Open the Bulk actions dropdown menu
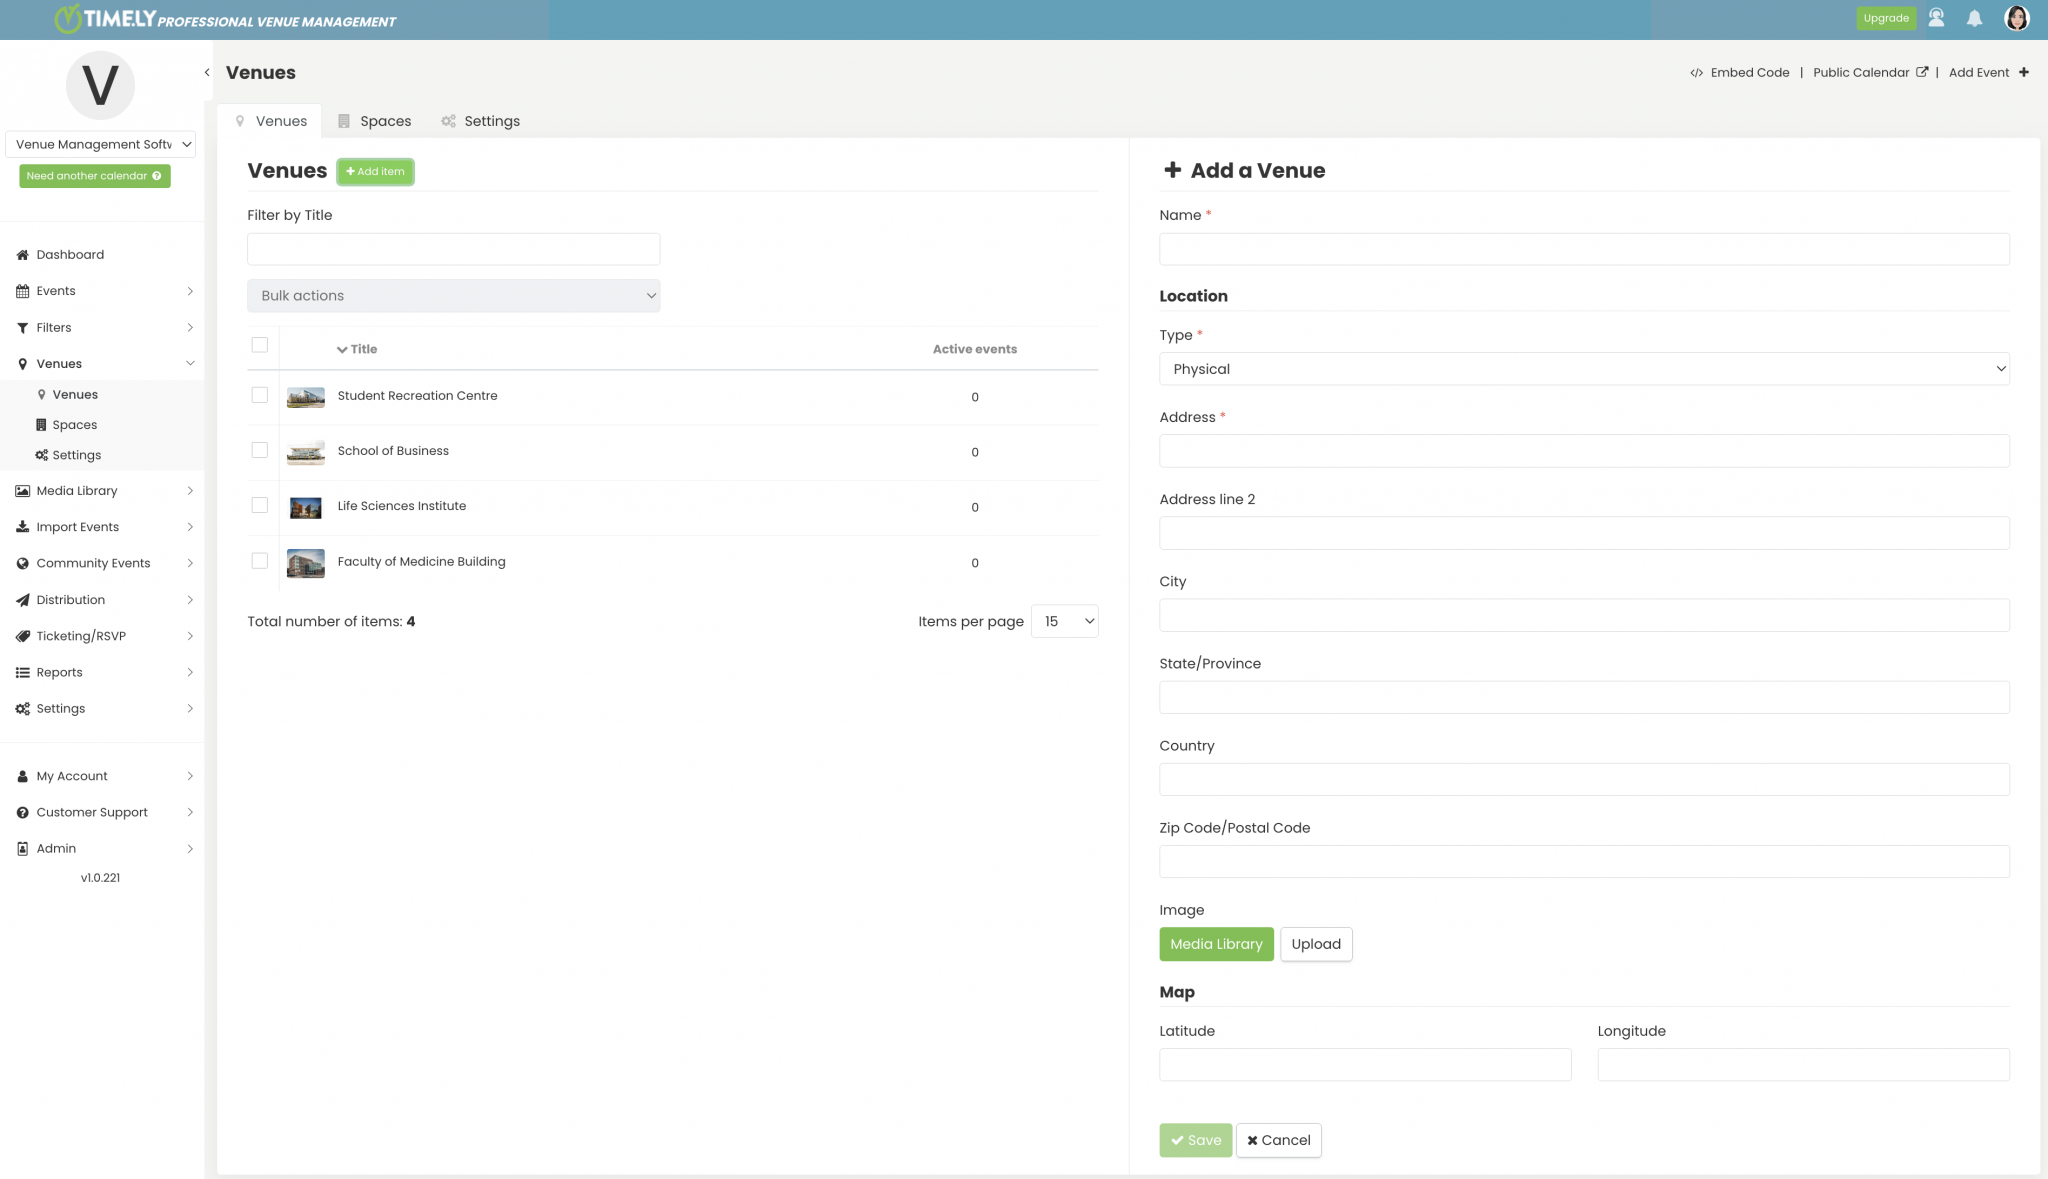2048x1179 pixels. pyautogui.click(x=453, y=295)
